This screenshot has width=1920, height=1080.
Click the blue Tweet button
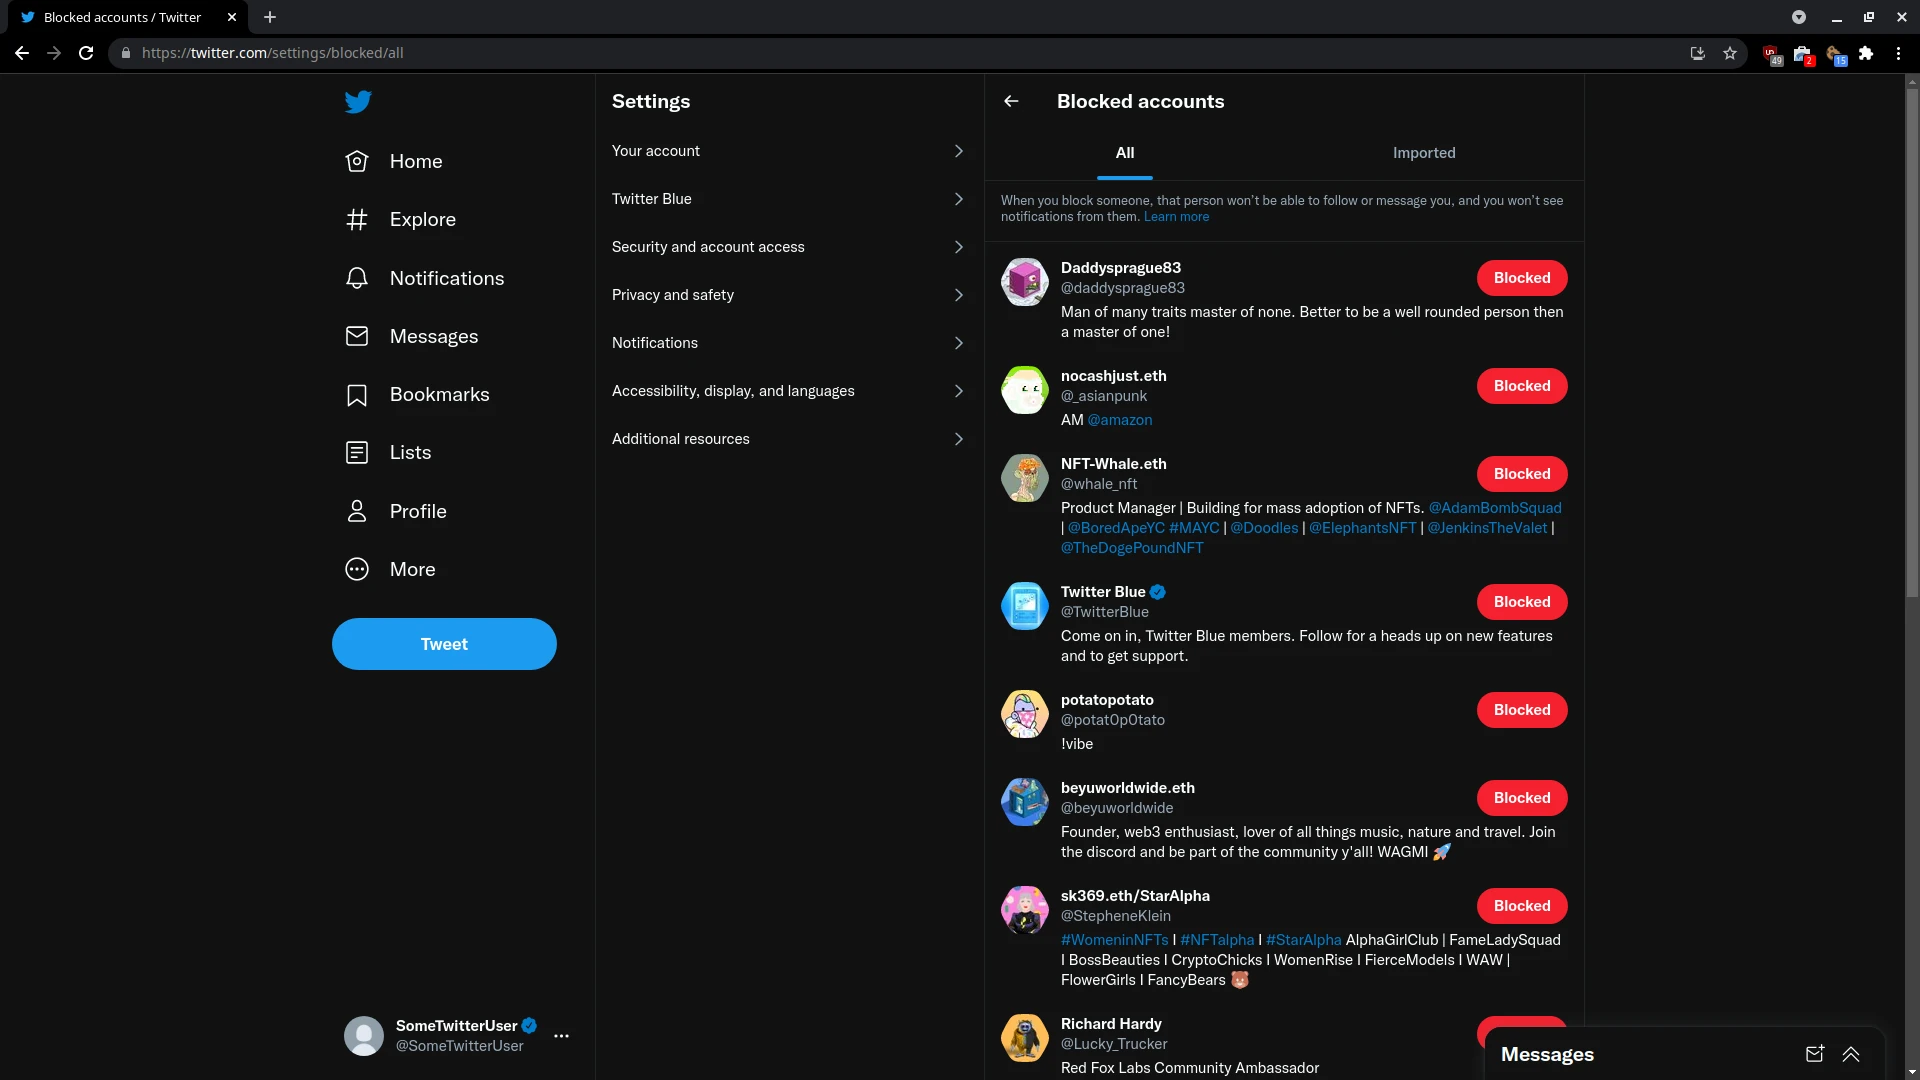coord(444,644)
